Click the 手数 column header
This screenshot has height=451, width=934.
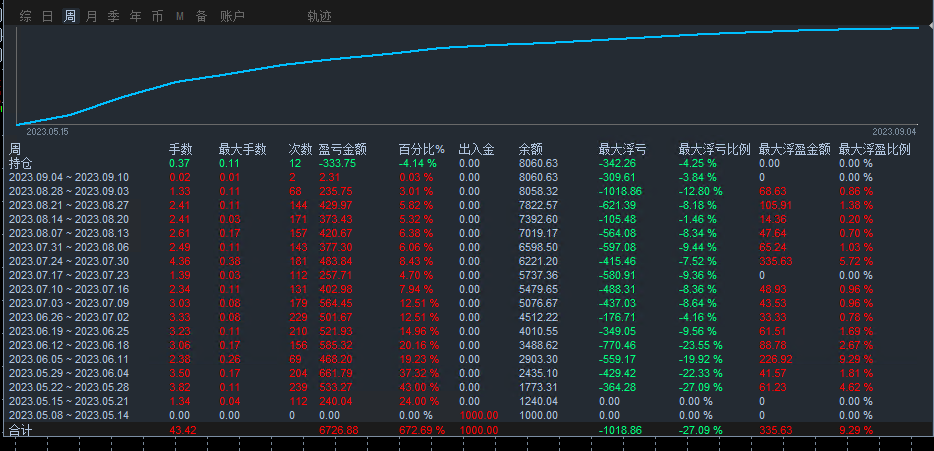(x=180, y=150)
